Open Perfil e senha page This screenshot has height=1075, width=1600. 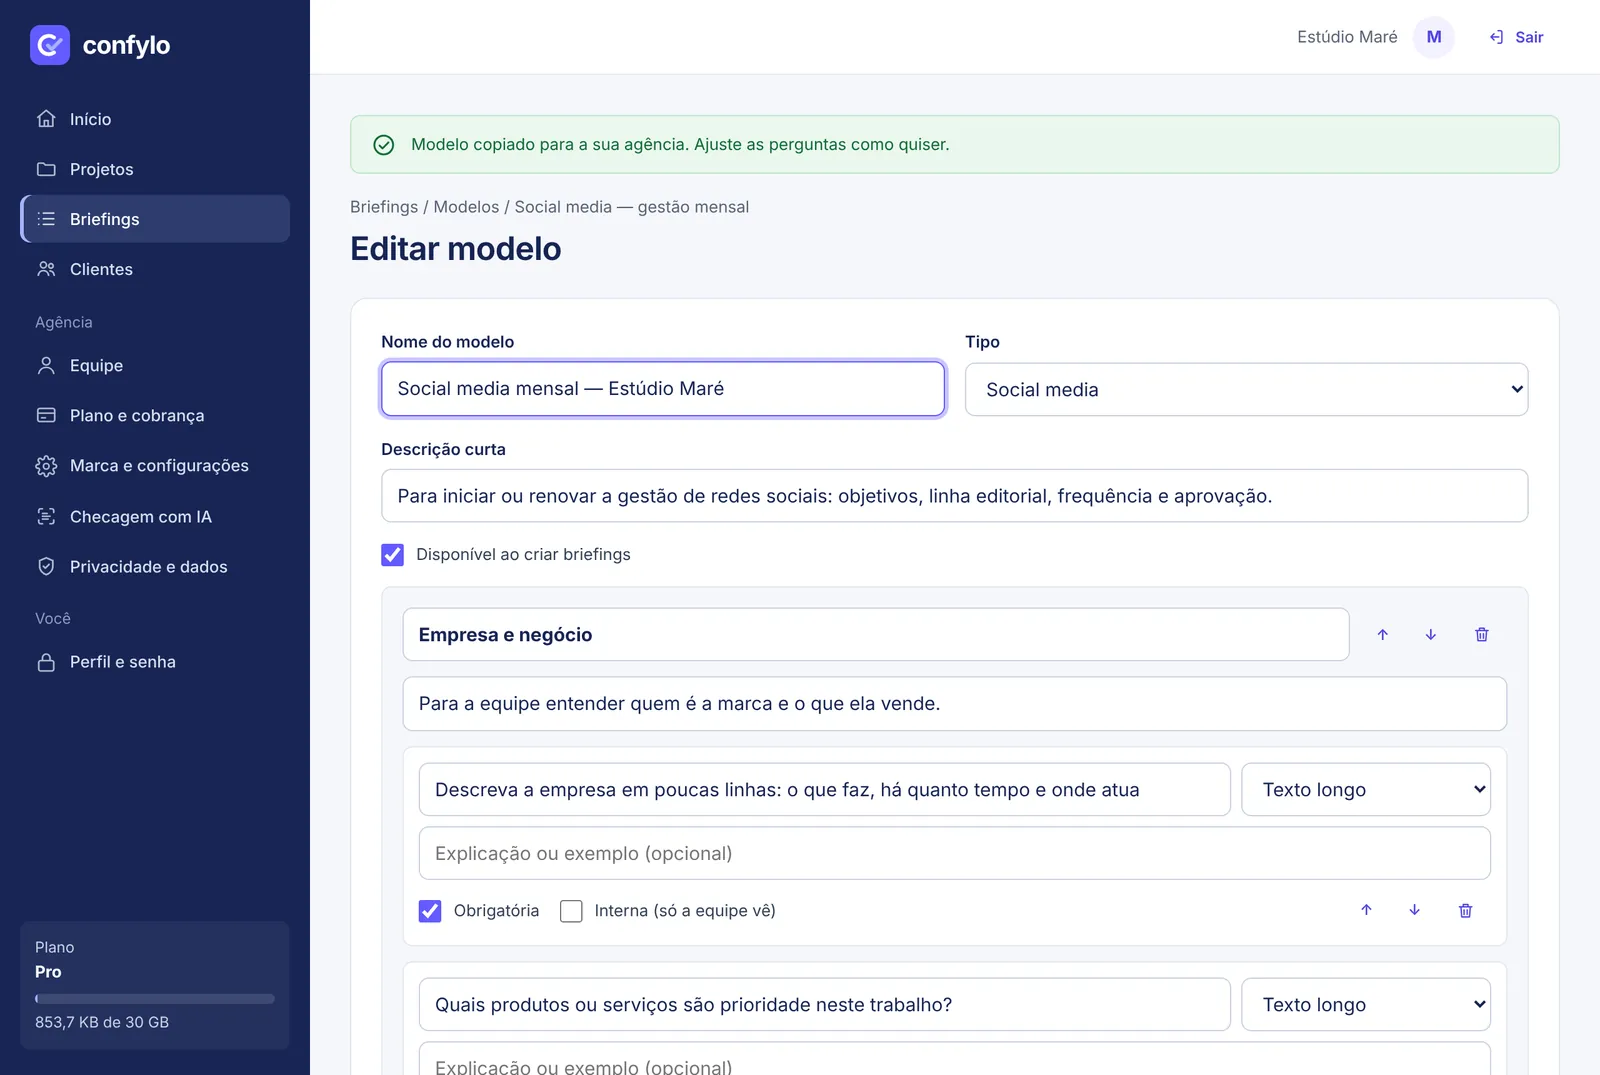155,662
